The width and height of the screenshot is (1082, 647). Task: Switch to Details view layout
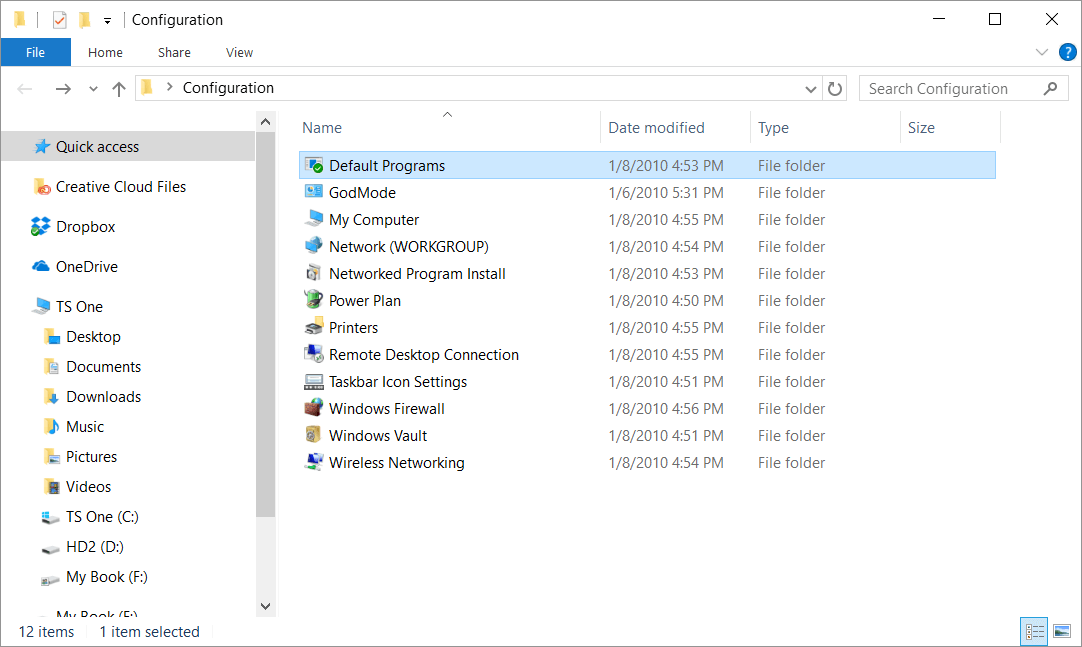point(1034,631)
